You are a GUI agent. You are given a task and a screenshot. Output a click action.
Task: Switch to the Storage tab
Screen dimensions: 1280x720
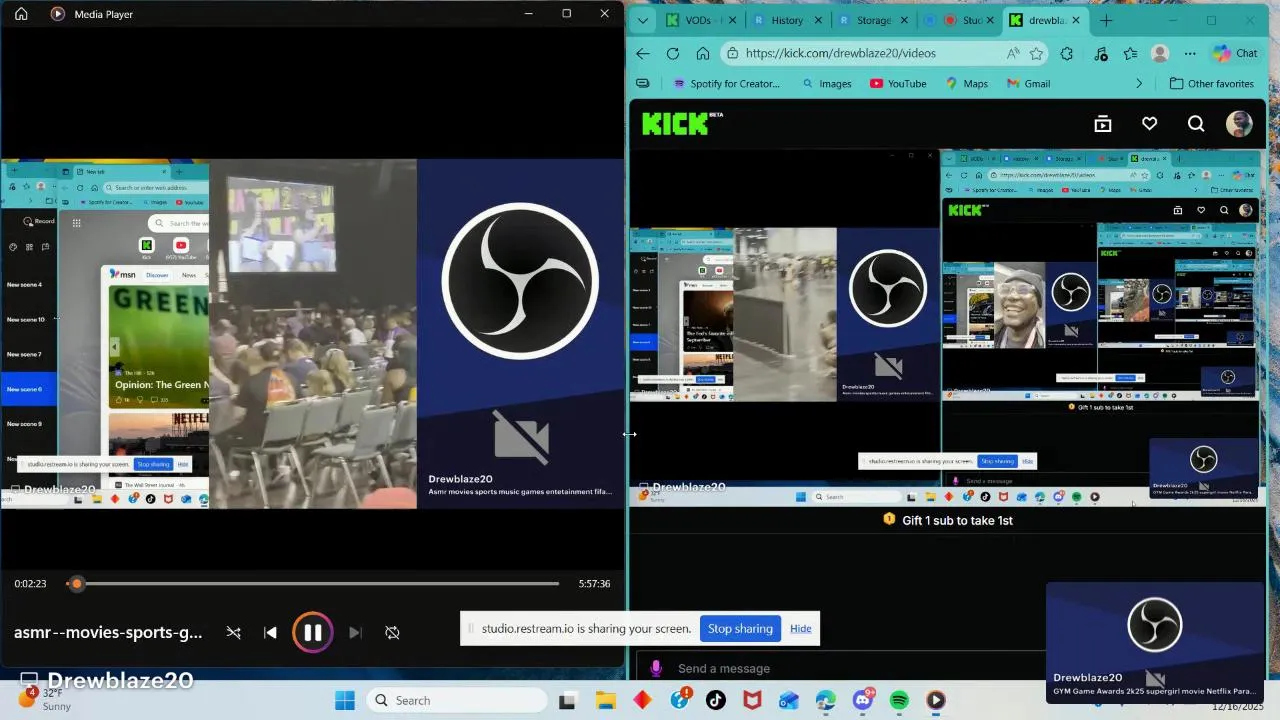click(873, 20)
